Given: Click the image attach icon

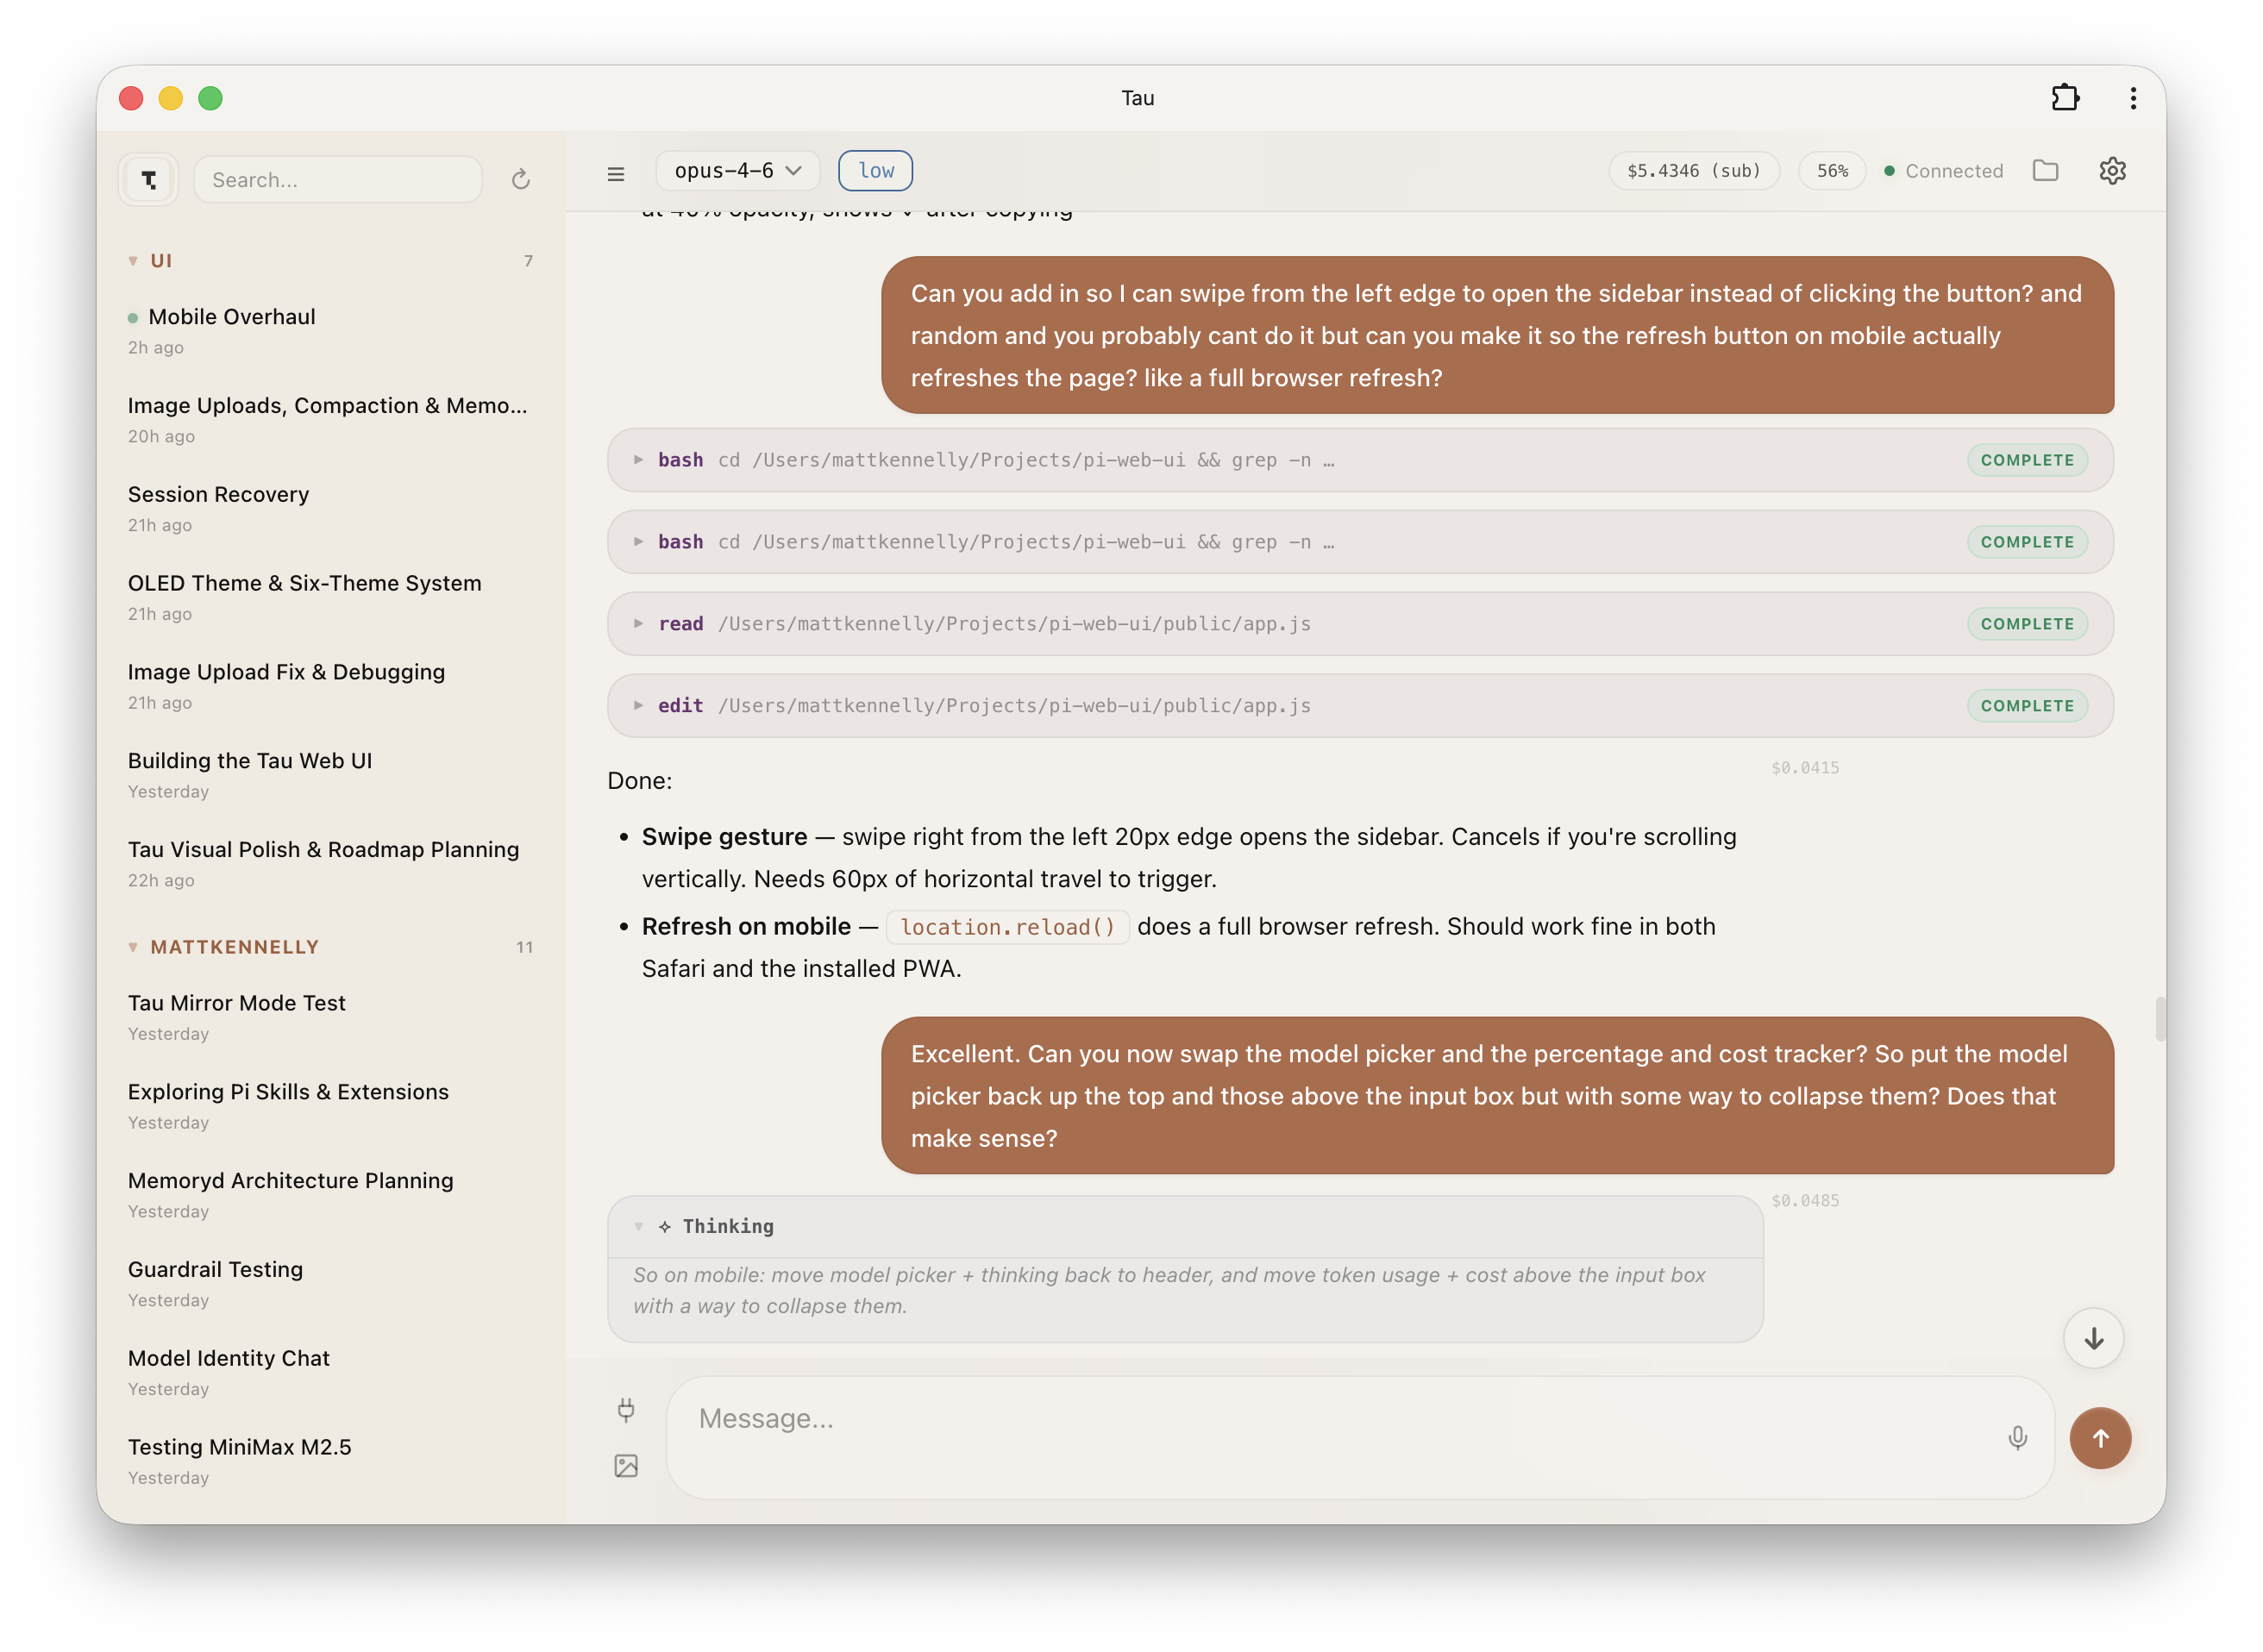Looking at the screenshot, I should coord(626,1466).
